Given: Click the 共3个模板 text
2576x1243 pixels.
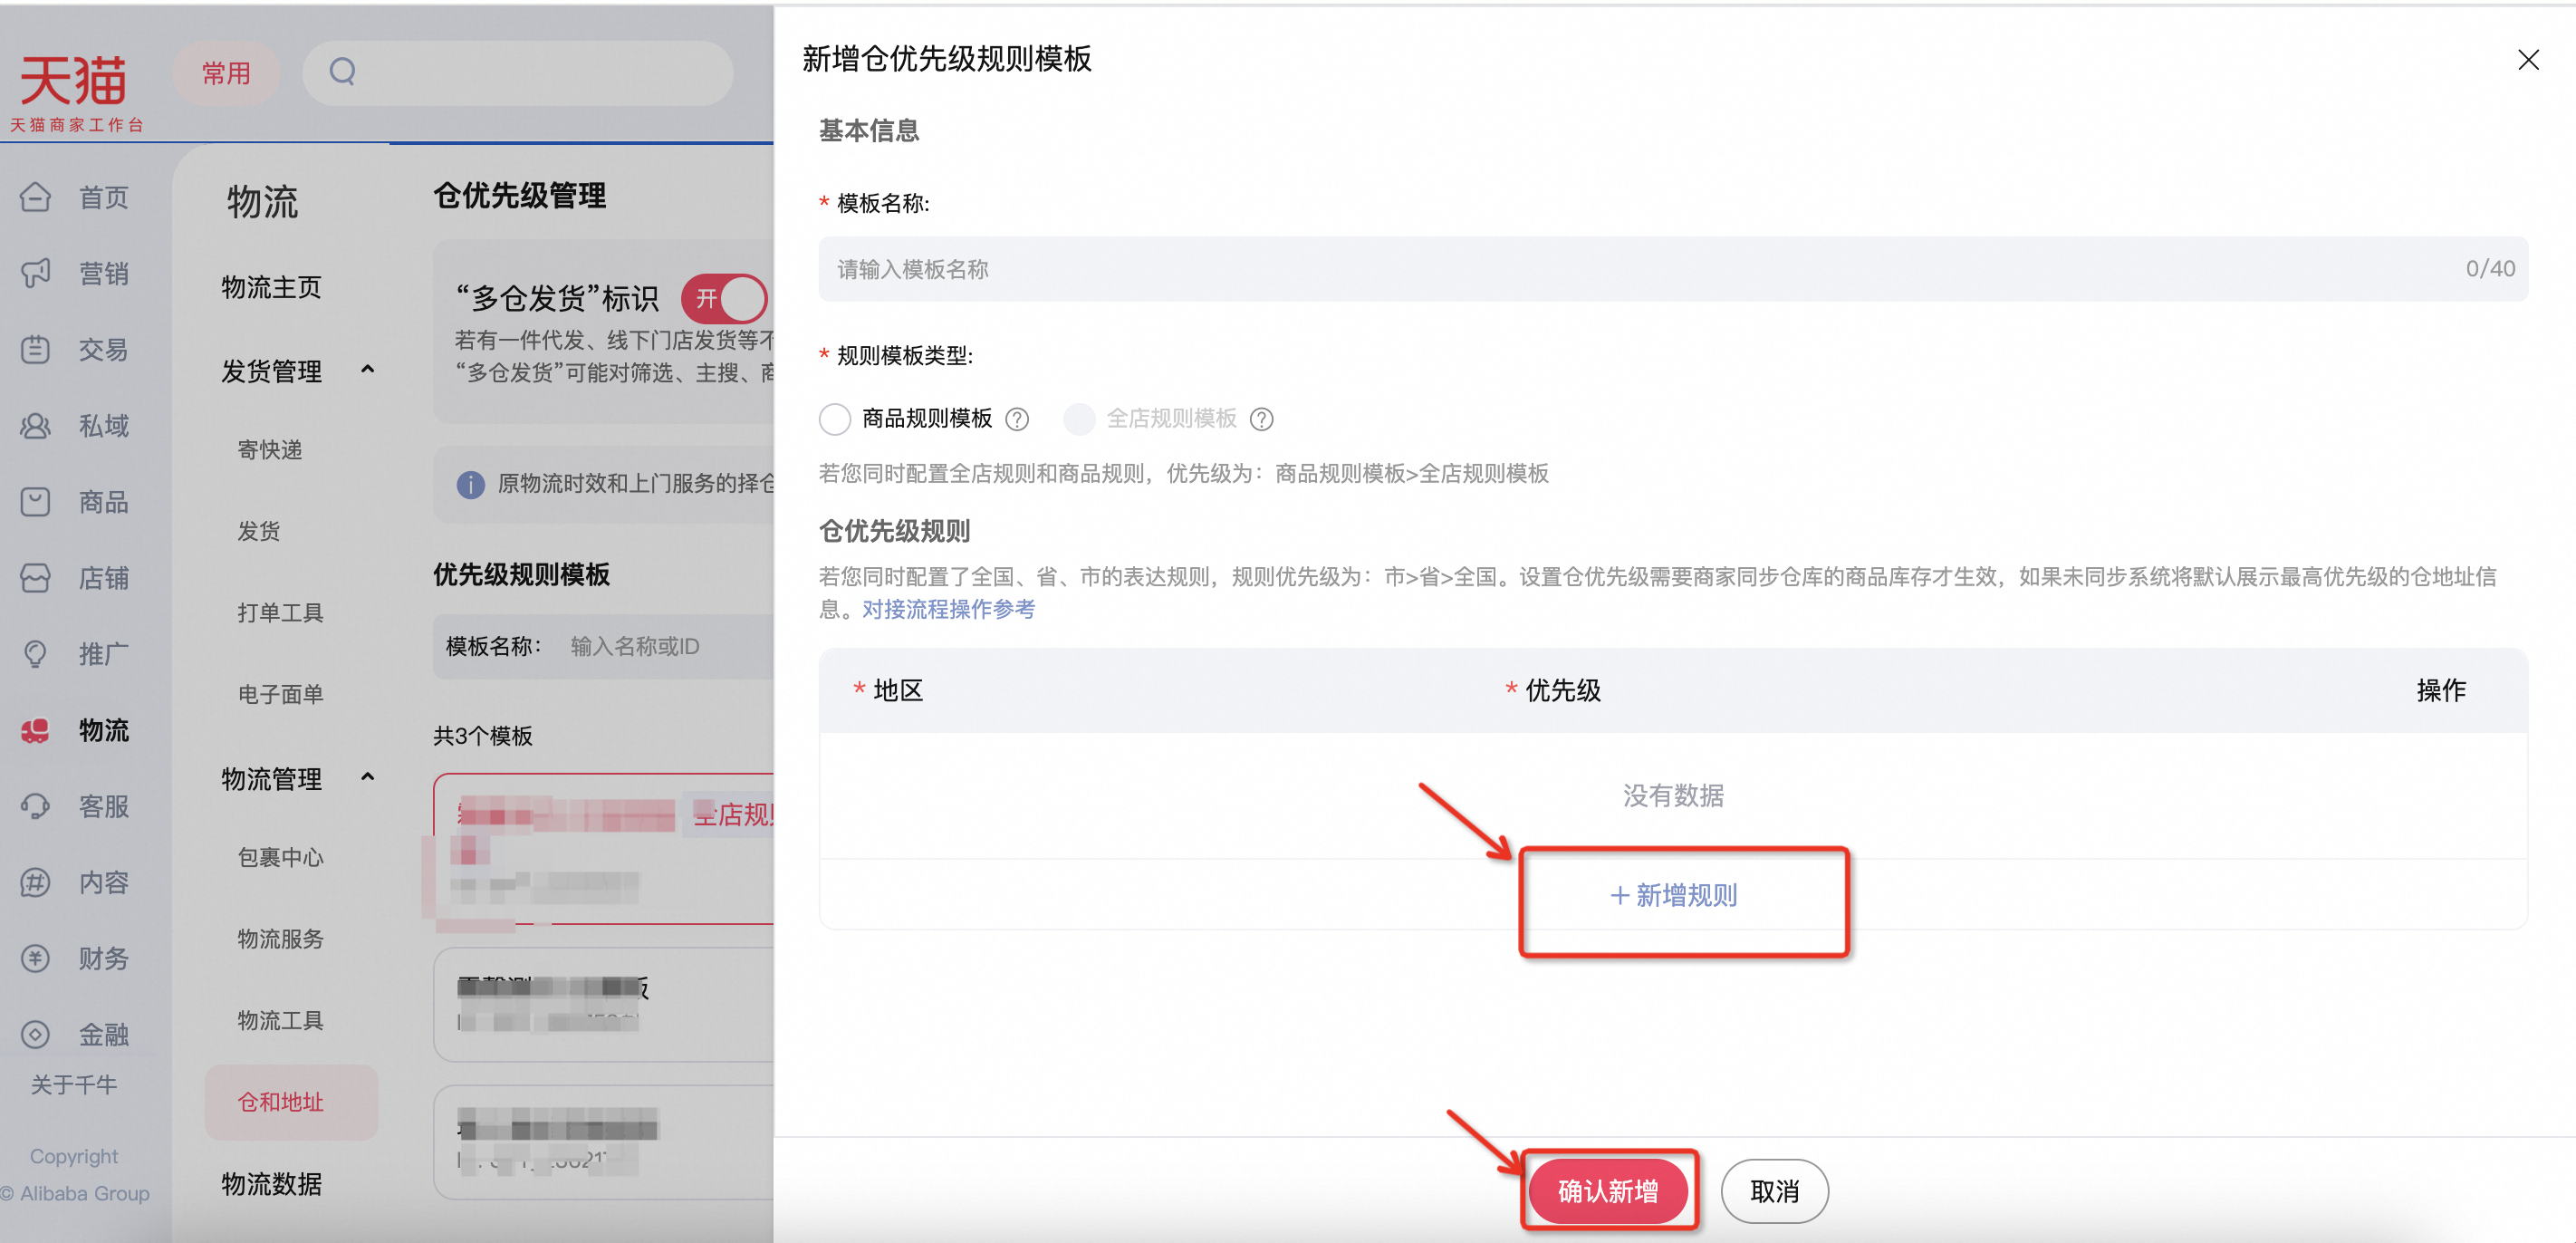Looking at the screenshot, I should point(482,736).
